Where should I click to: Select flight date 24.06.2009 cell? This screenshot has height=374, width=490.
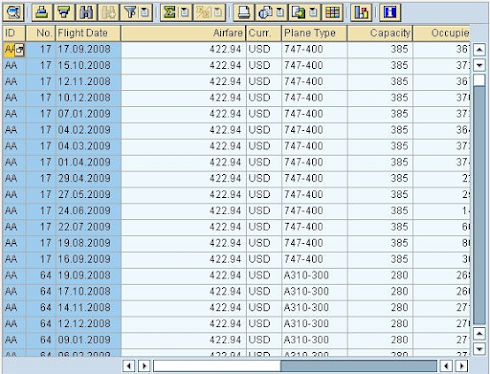coord(88,211)
